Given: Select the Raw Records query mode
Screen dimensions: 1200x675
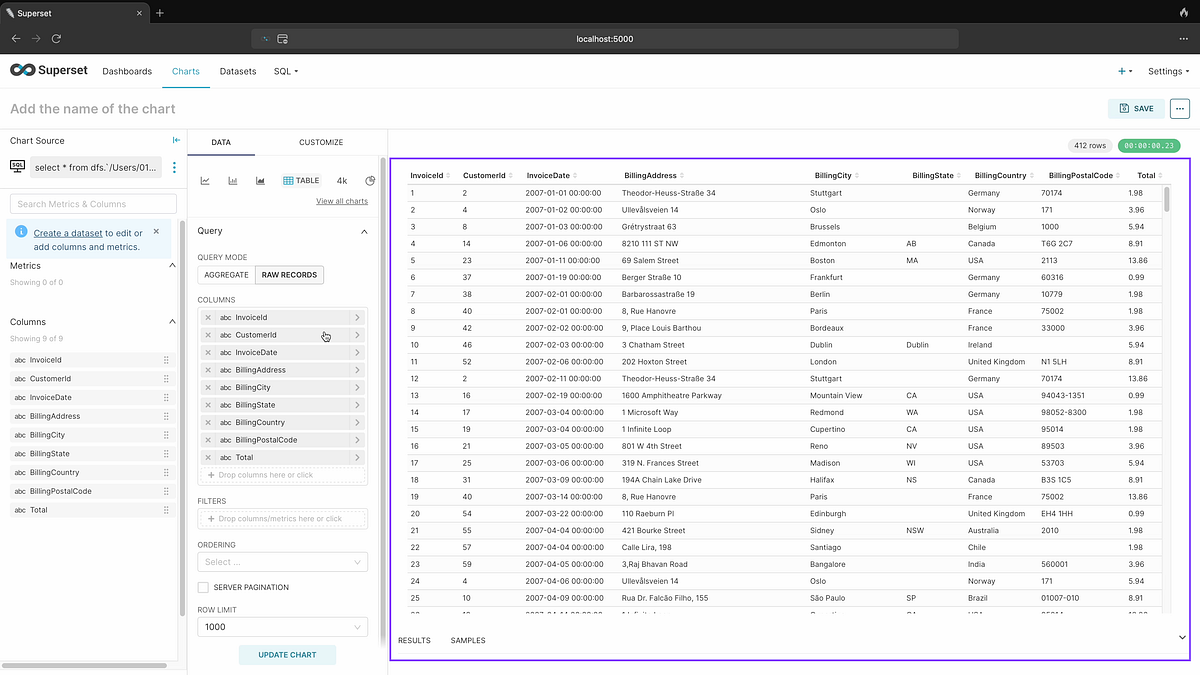Looking at the screenshot, I should (289, 275).
